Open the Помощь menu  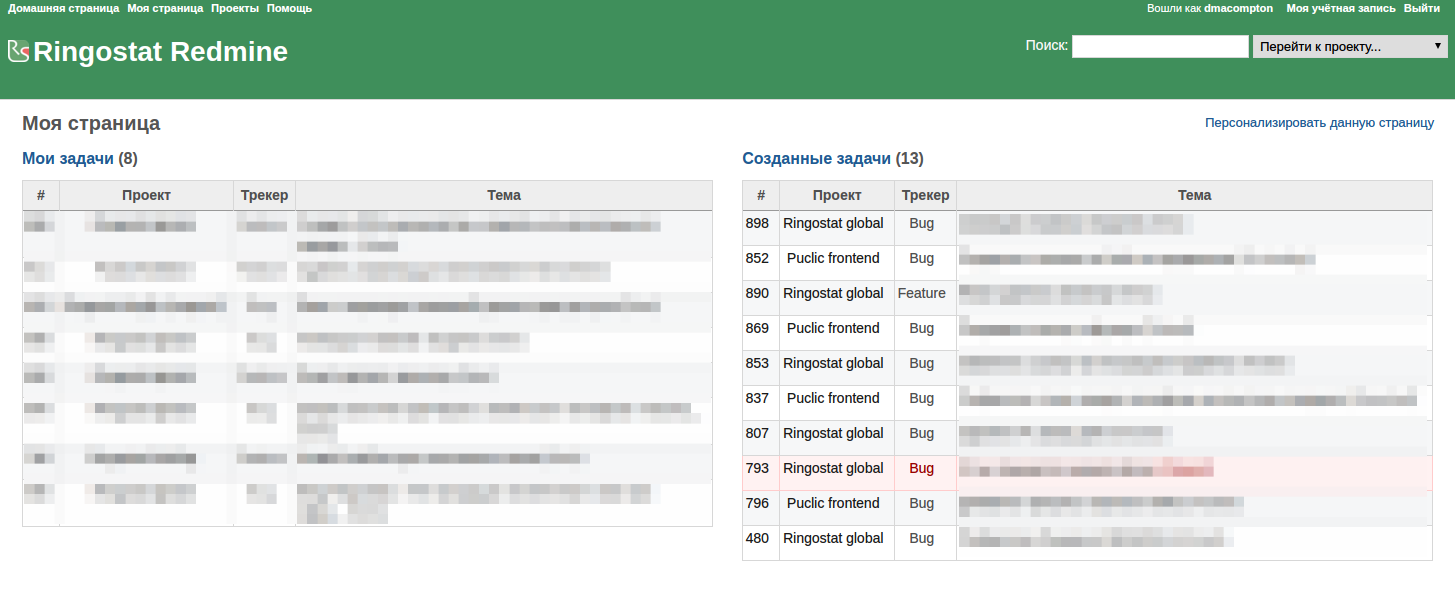point(290,8)
